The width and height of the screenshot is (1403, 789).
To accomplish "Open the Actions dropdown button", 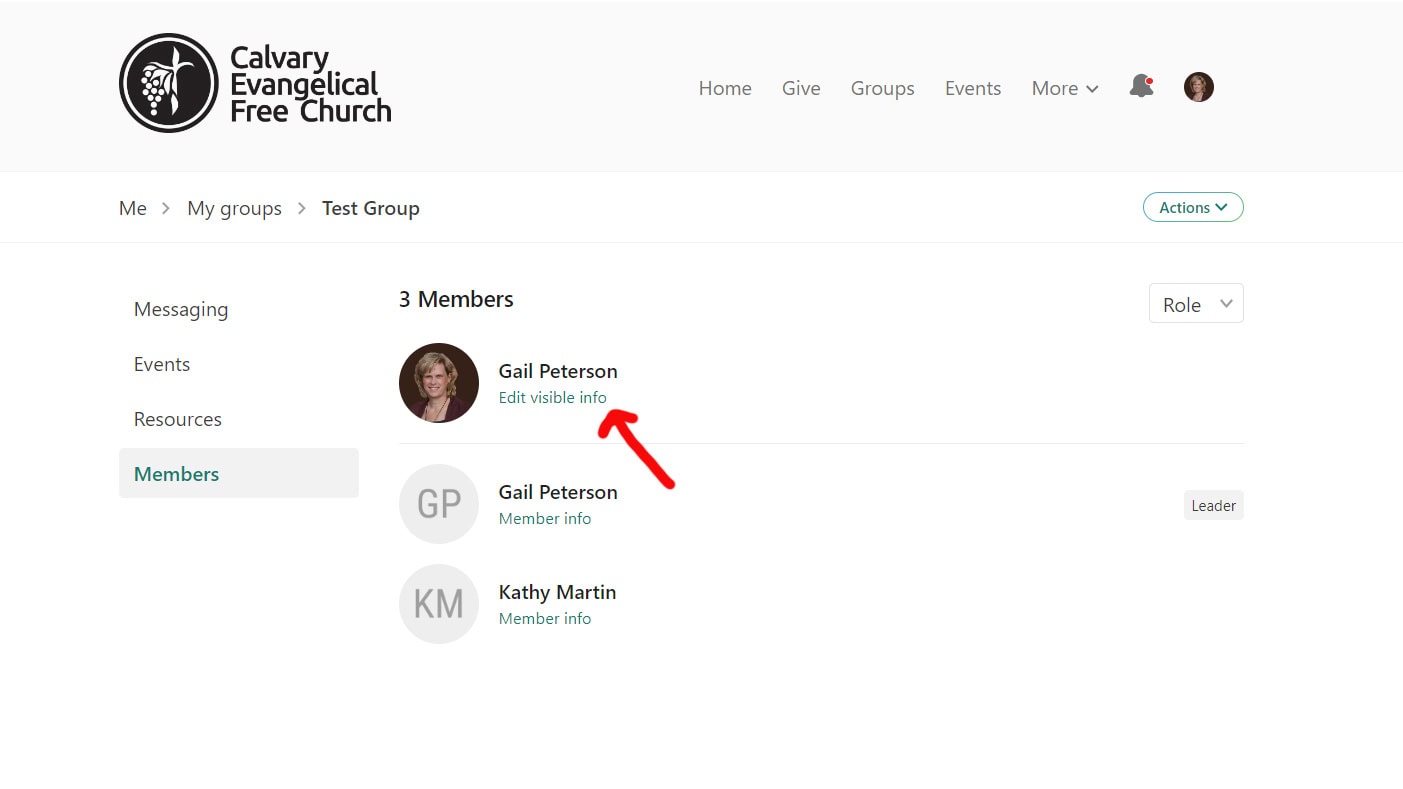I will pos(1192,207).
